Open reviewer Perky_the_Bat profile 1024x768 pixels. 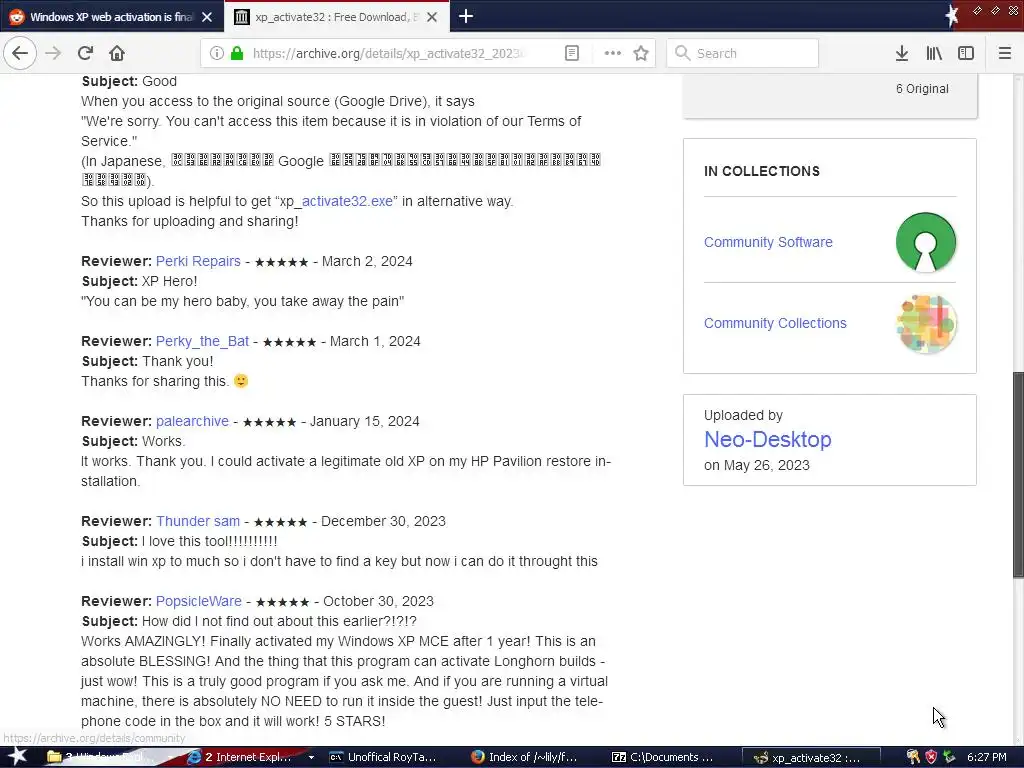202,342
